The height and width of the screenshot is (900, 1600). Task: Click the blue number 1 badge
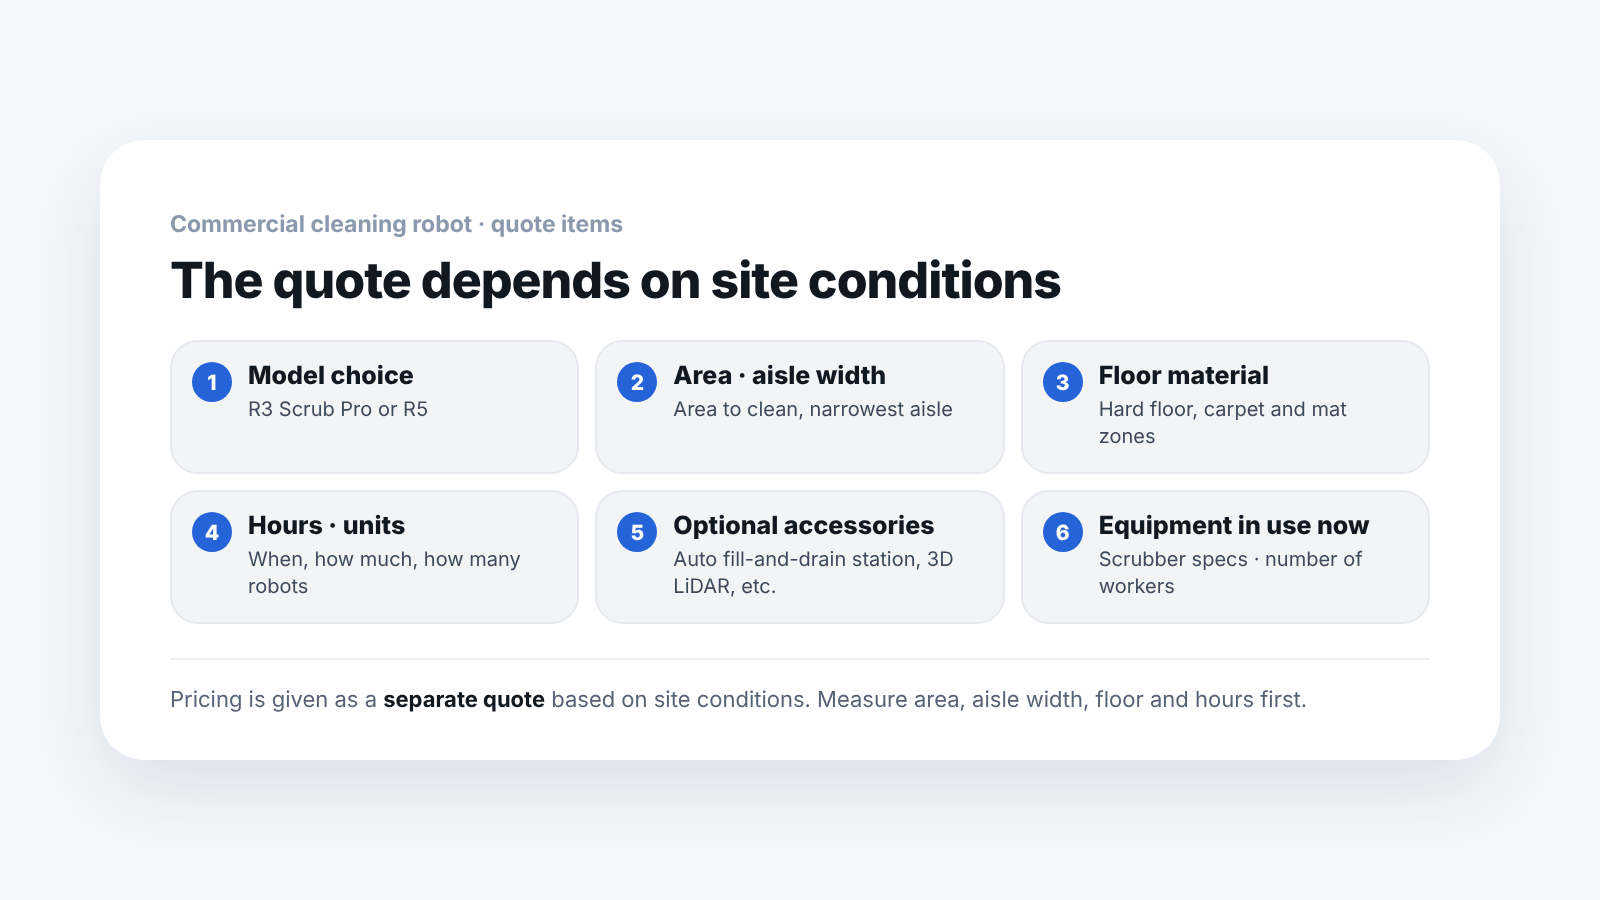(212, 382)
